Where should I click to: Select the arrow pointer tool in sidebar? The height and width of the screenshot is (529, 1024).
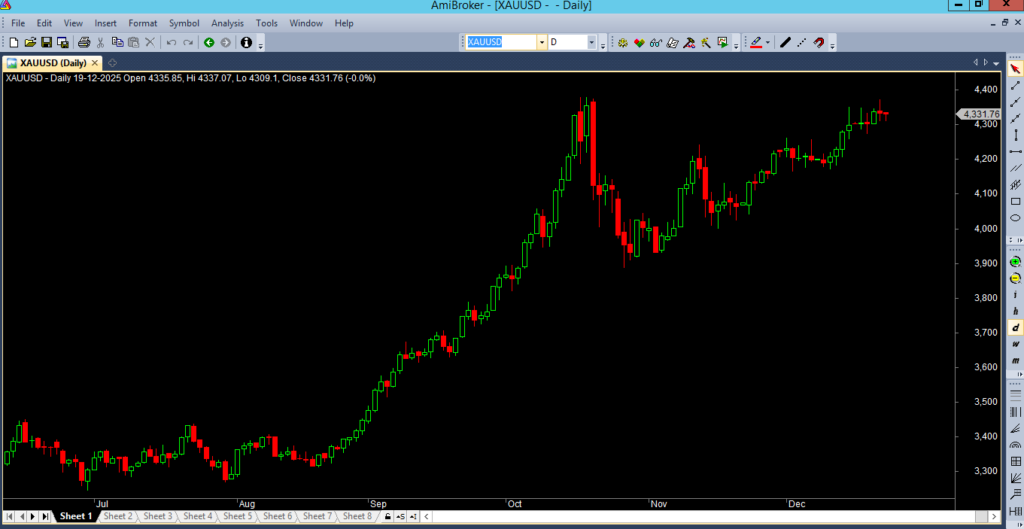point(1015,68)
